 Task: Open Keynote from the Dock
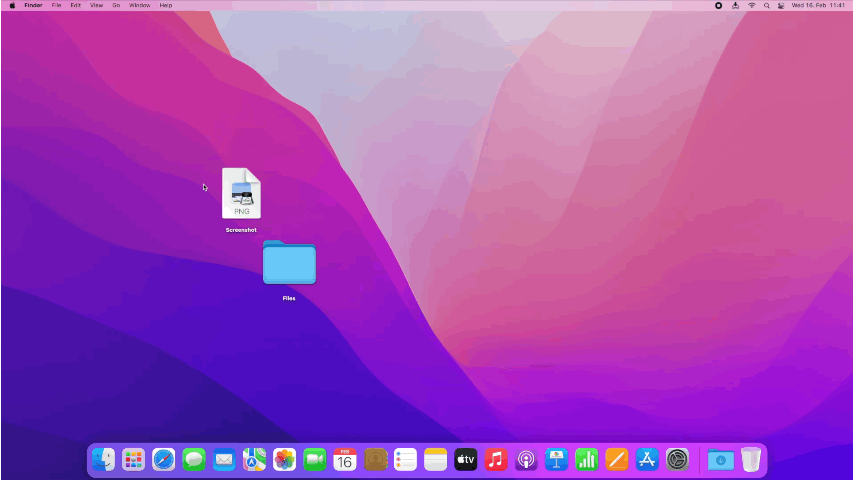pos(556,460)
